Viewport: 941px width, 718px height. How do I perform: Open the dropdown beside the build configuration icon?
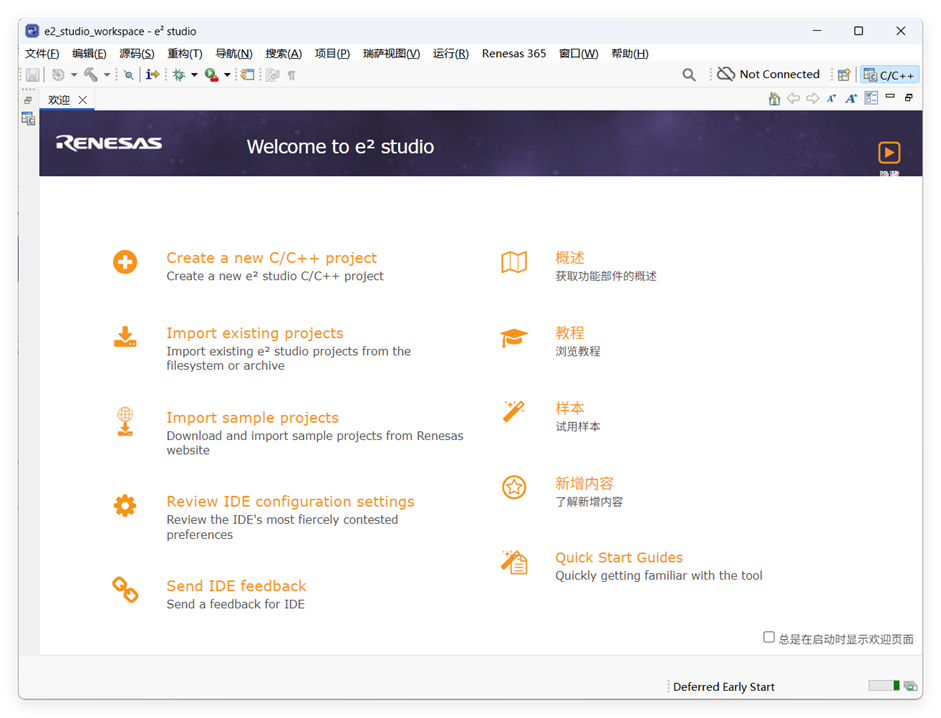pyautogui.click(x=74, y=75)
